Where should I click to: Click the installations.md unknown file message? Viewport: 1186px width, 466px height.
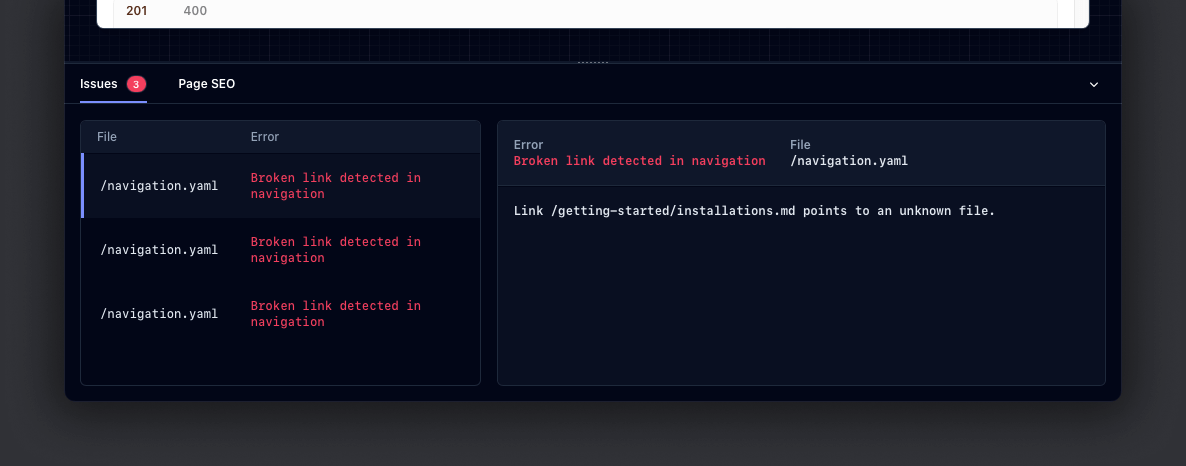754,211
